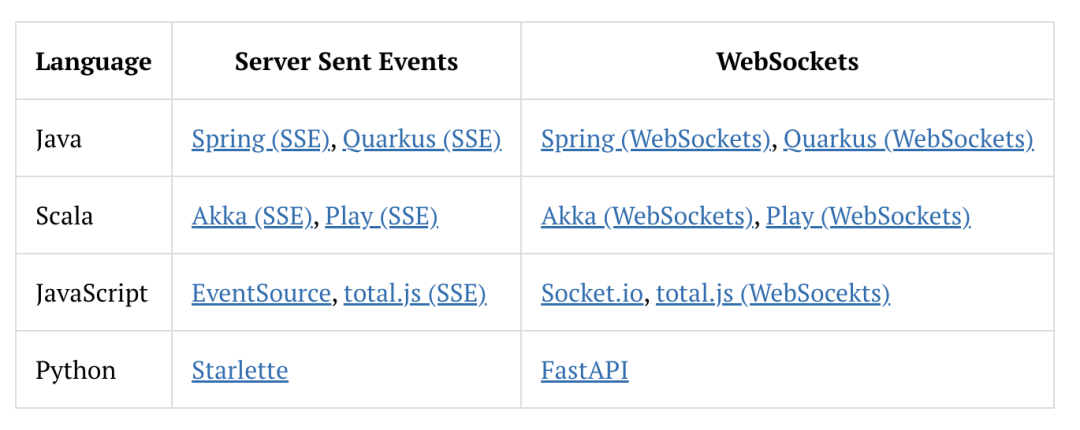Select the Java row label
Viewport: 1080px width, 430px height.
click(59, 139)
